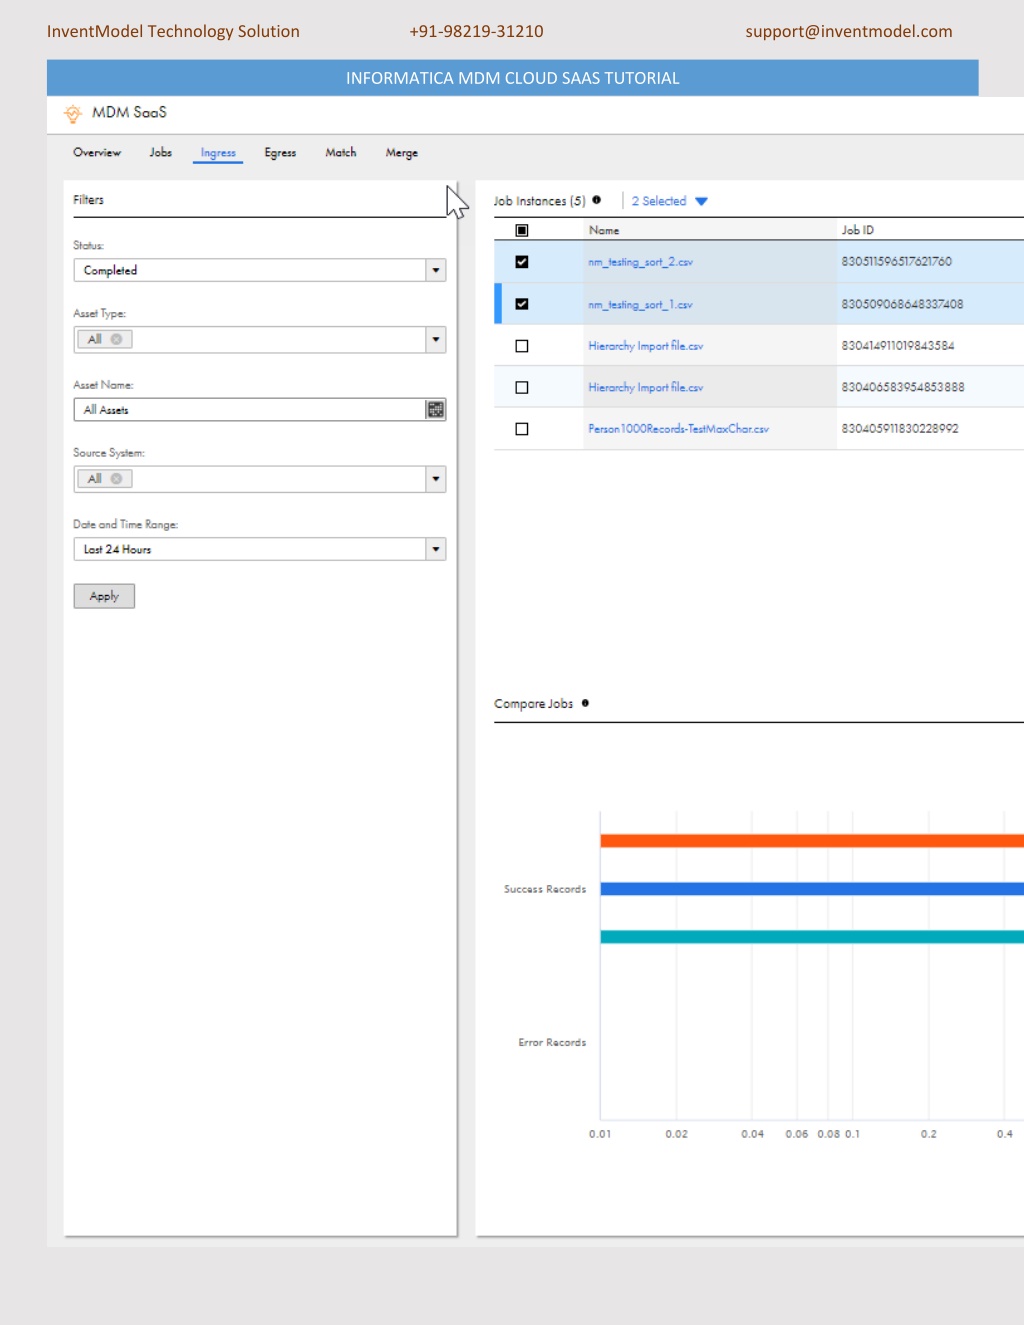Check the Person1000Records-TestMaxChar.csv row checkbox
Image resolution: width=1024 pixels, height=1325 pixels.
522,429
